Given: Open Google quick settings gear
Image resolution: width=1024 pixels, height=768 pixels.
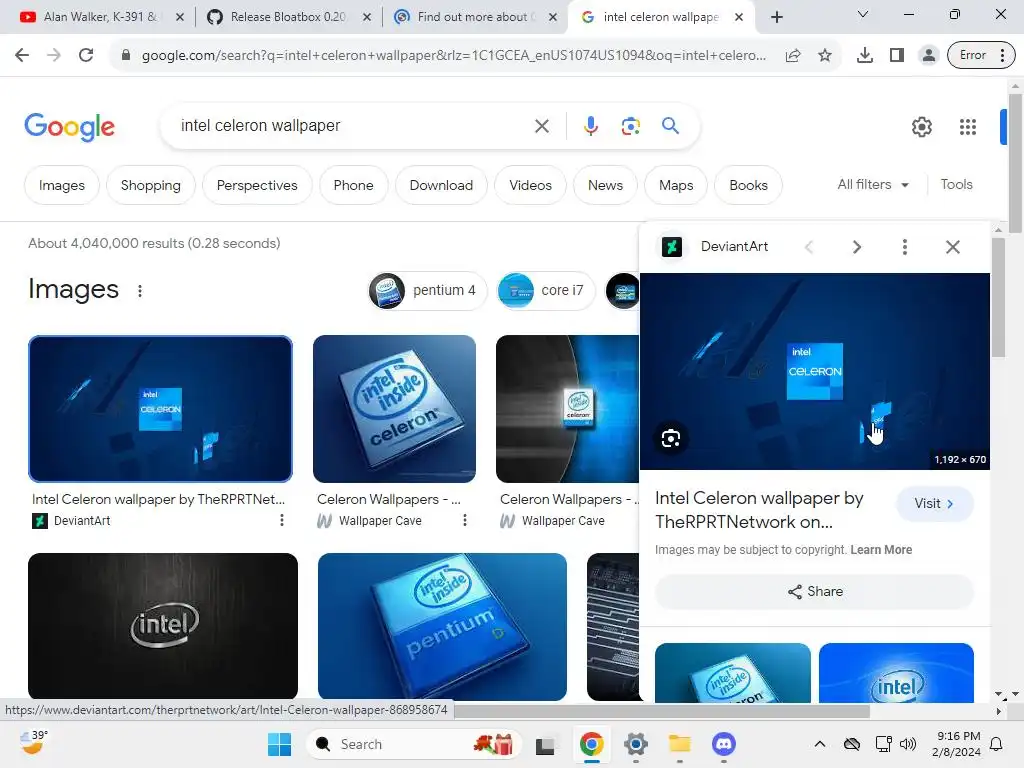Looking at the screenshot, I should click(x=921, y=127).
